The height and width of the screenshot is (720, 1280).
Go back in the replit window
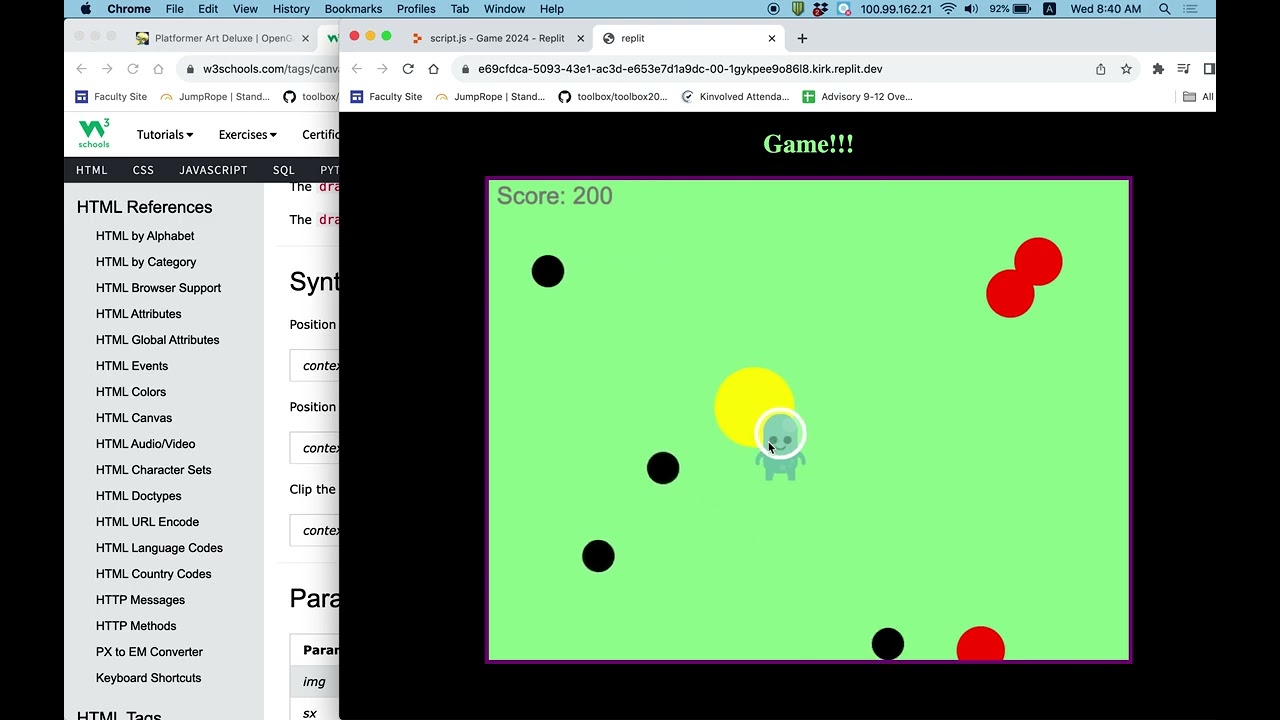click(357, 69)
